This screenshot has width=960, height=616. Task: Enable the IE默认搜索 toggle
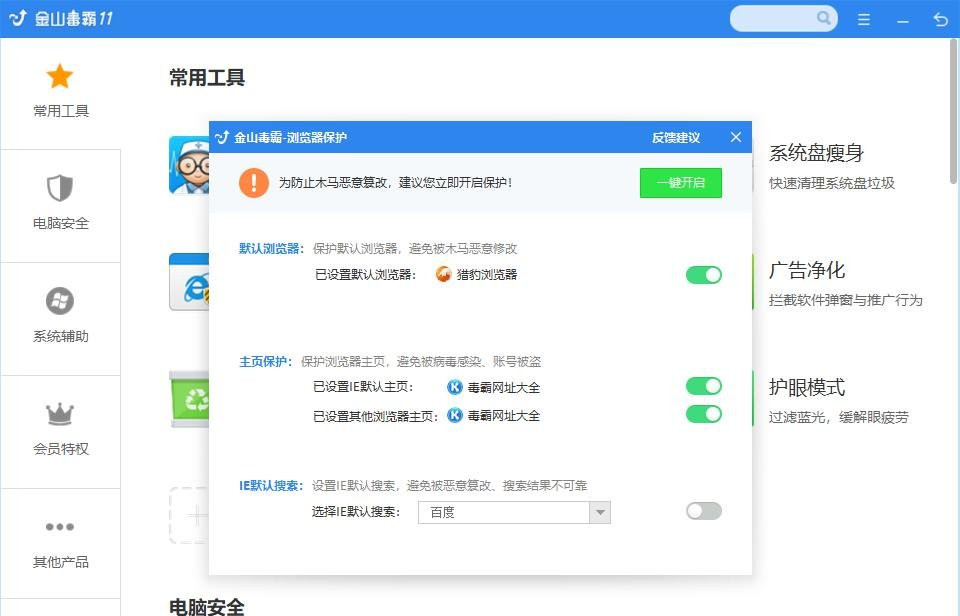point(703,511)
